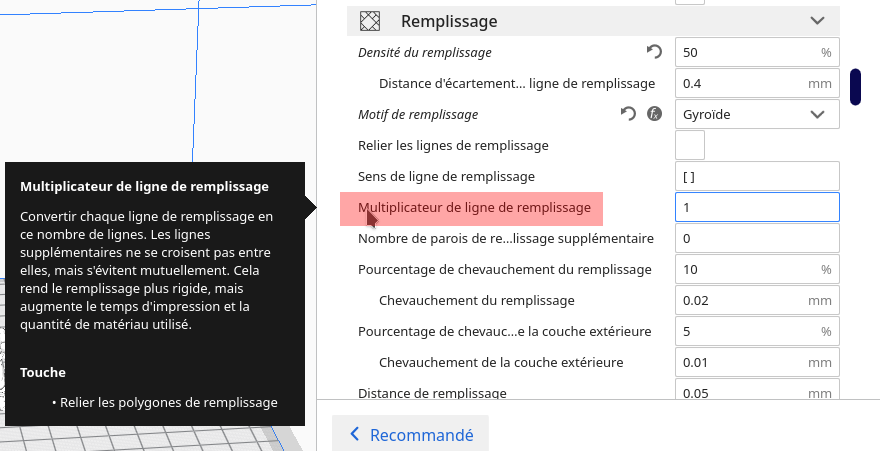Enable the Relier les lignes de remplissage checkbox

(x=690, y=145)
